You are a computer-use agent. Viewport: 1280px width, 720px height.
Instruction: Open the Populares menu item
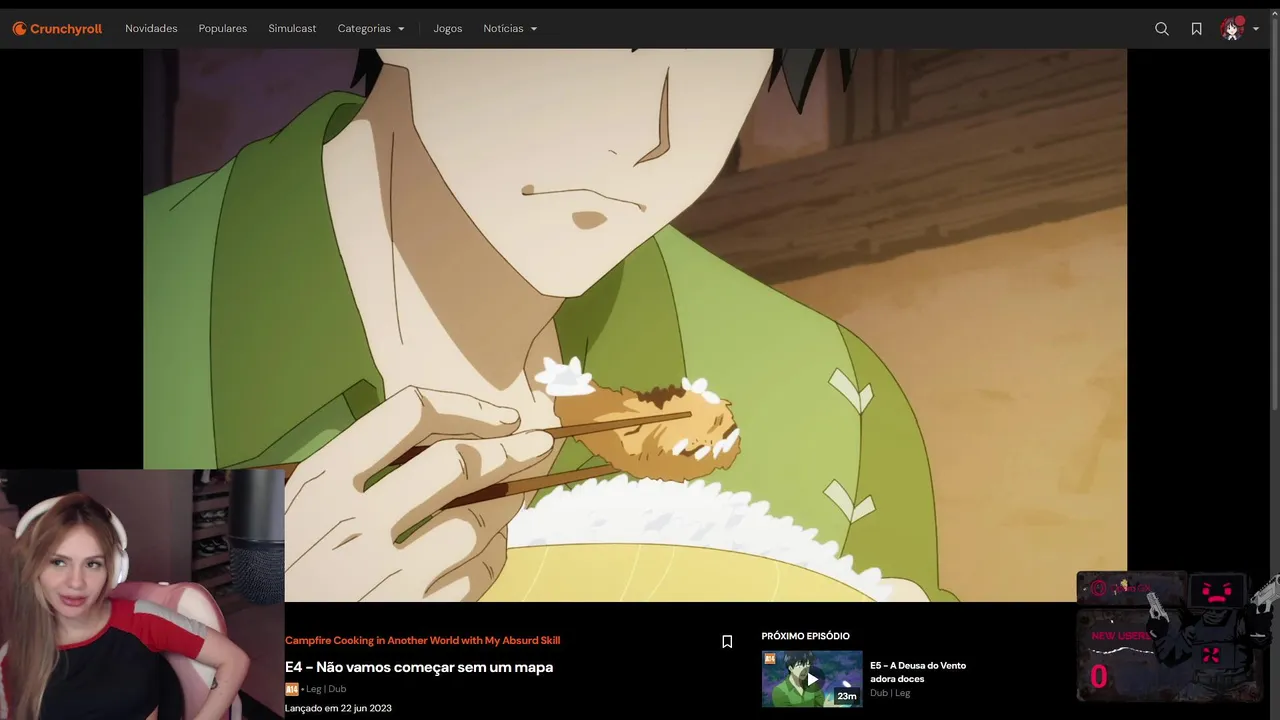tap(223, 29)
